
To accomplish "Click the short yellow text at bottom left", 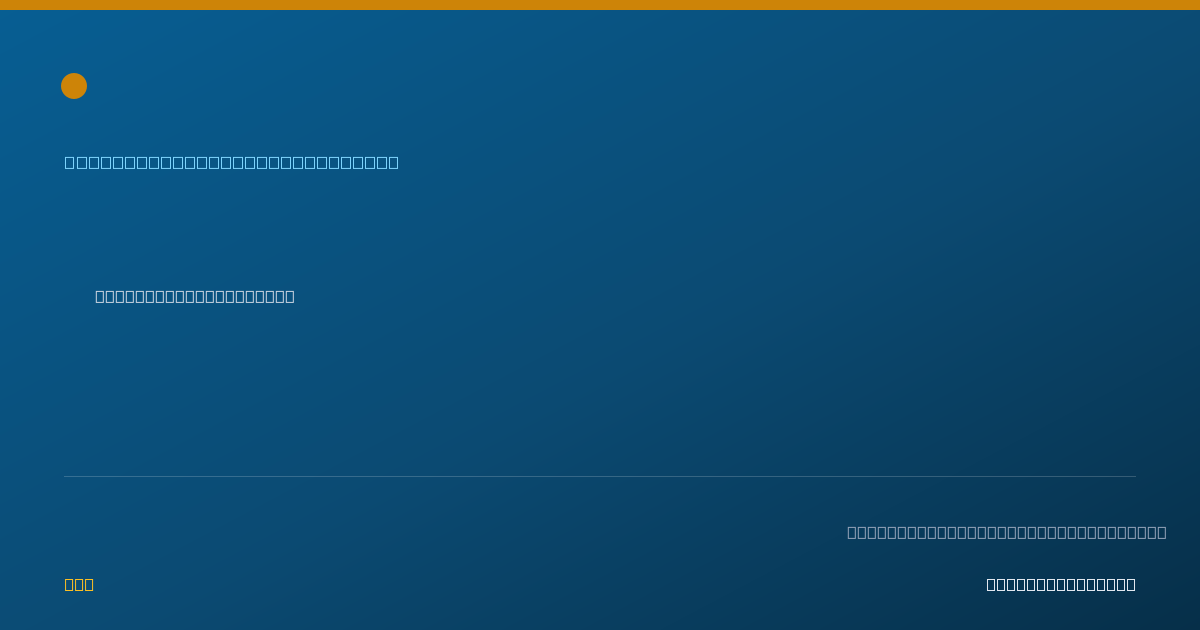I will pyautogui.click(x=79, y=584).
